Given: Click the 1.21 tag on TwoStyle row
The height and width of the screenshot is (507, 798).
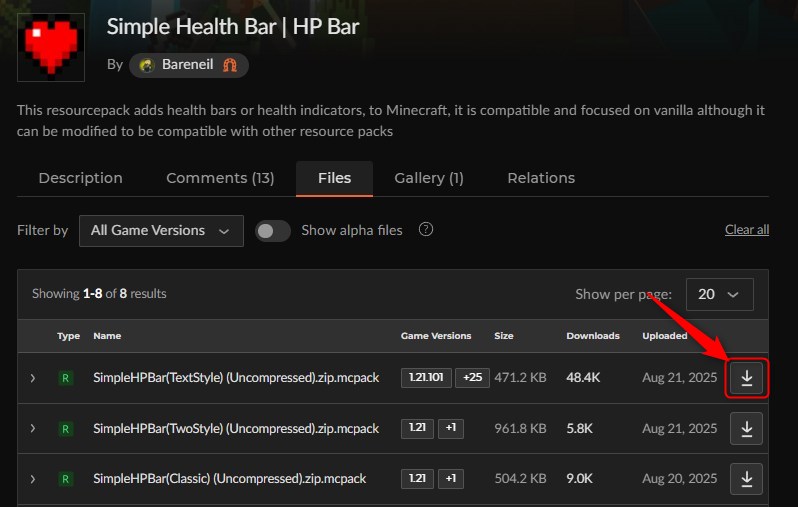Looking at the screenshot, I should pos(417,428).
